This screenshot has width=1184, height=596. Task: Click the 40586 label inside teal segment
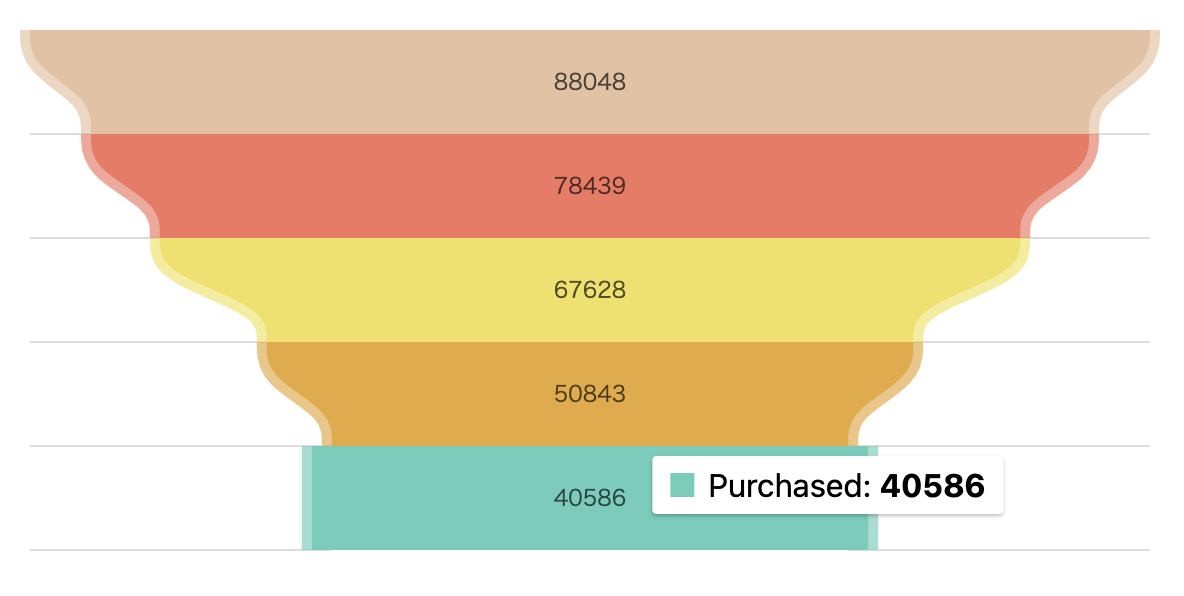point(590,498)
